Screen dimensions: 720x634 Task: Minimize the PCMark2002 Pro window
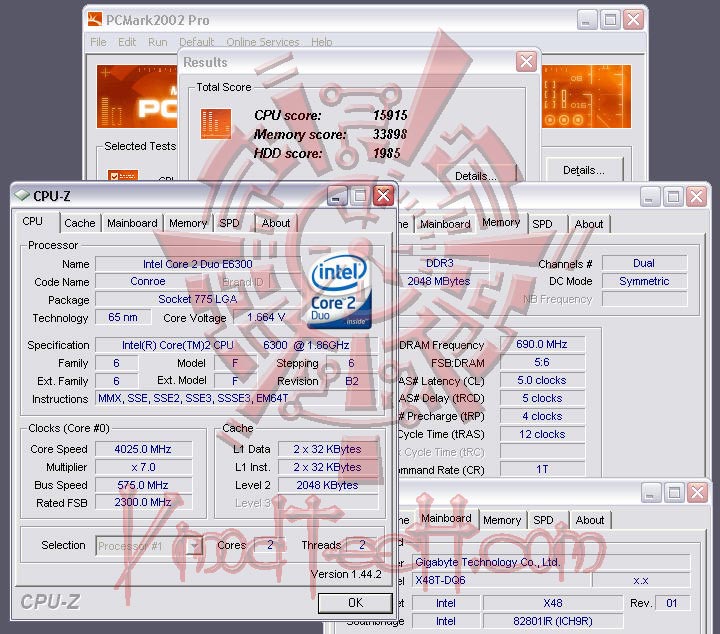coord(587,20)
